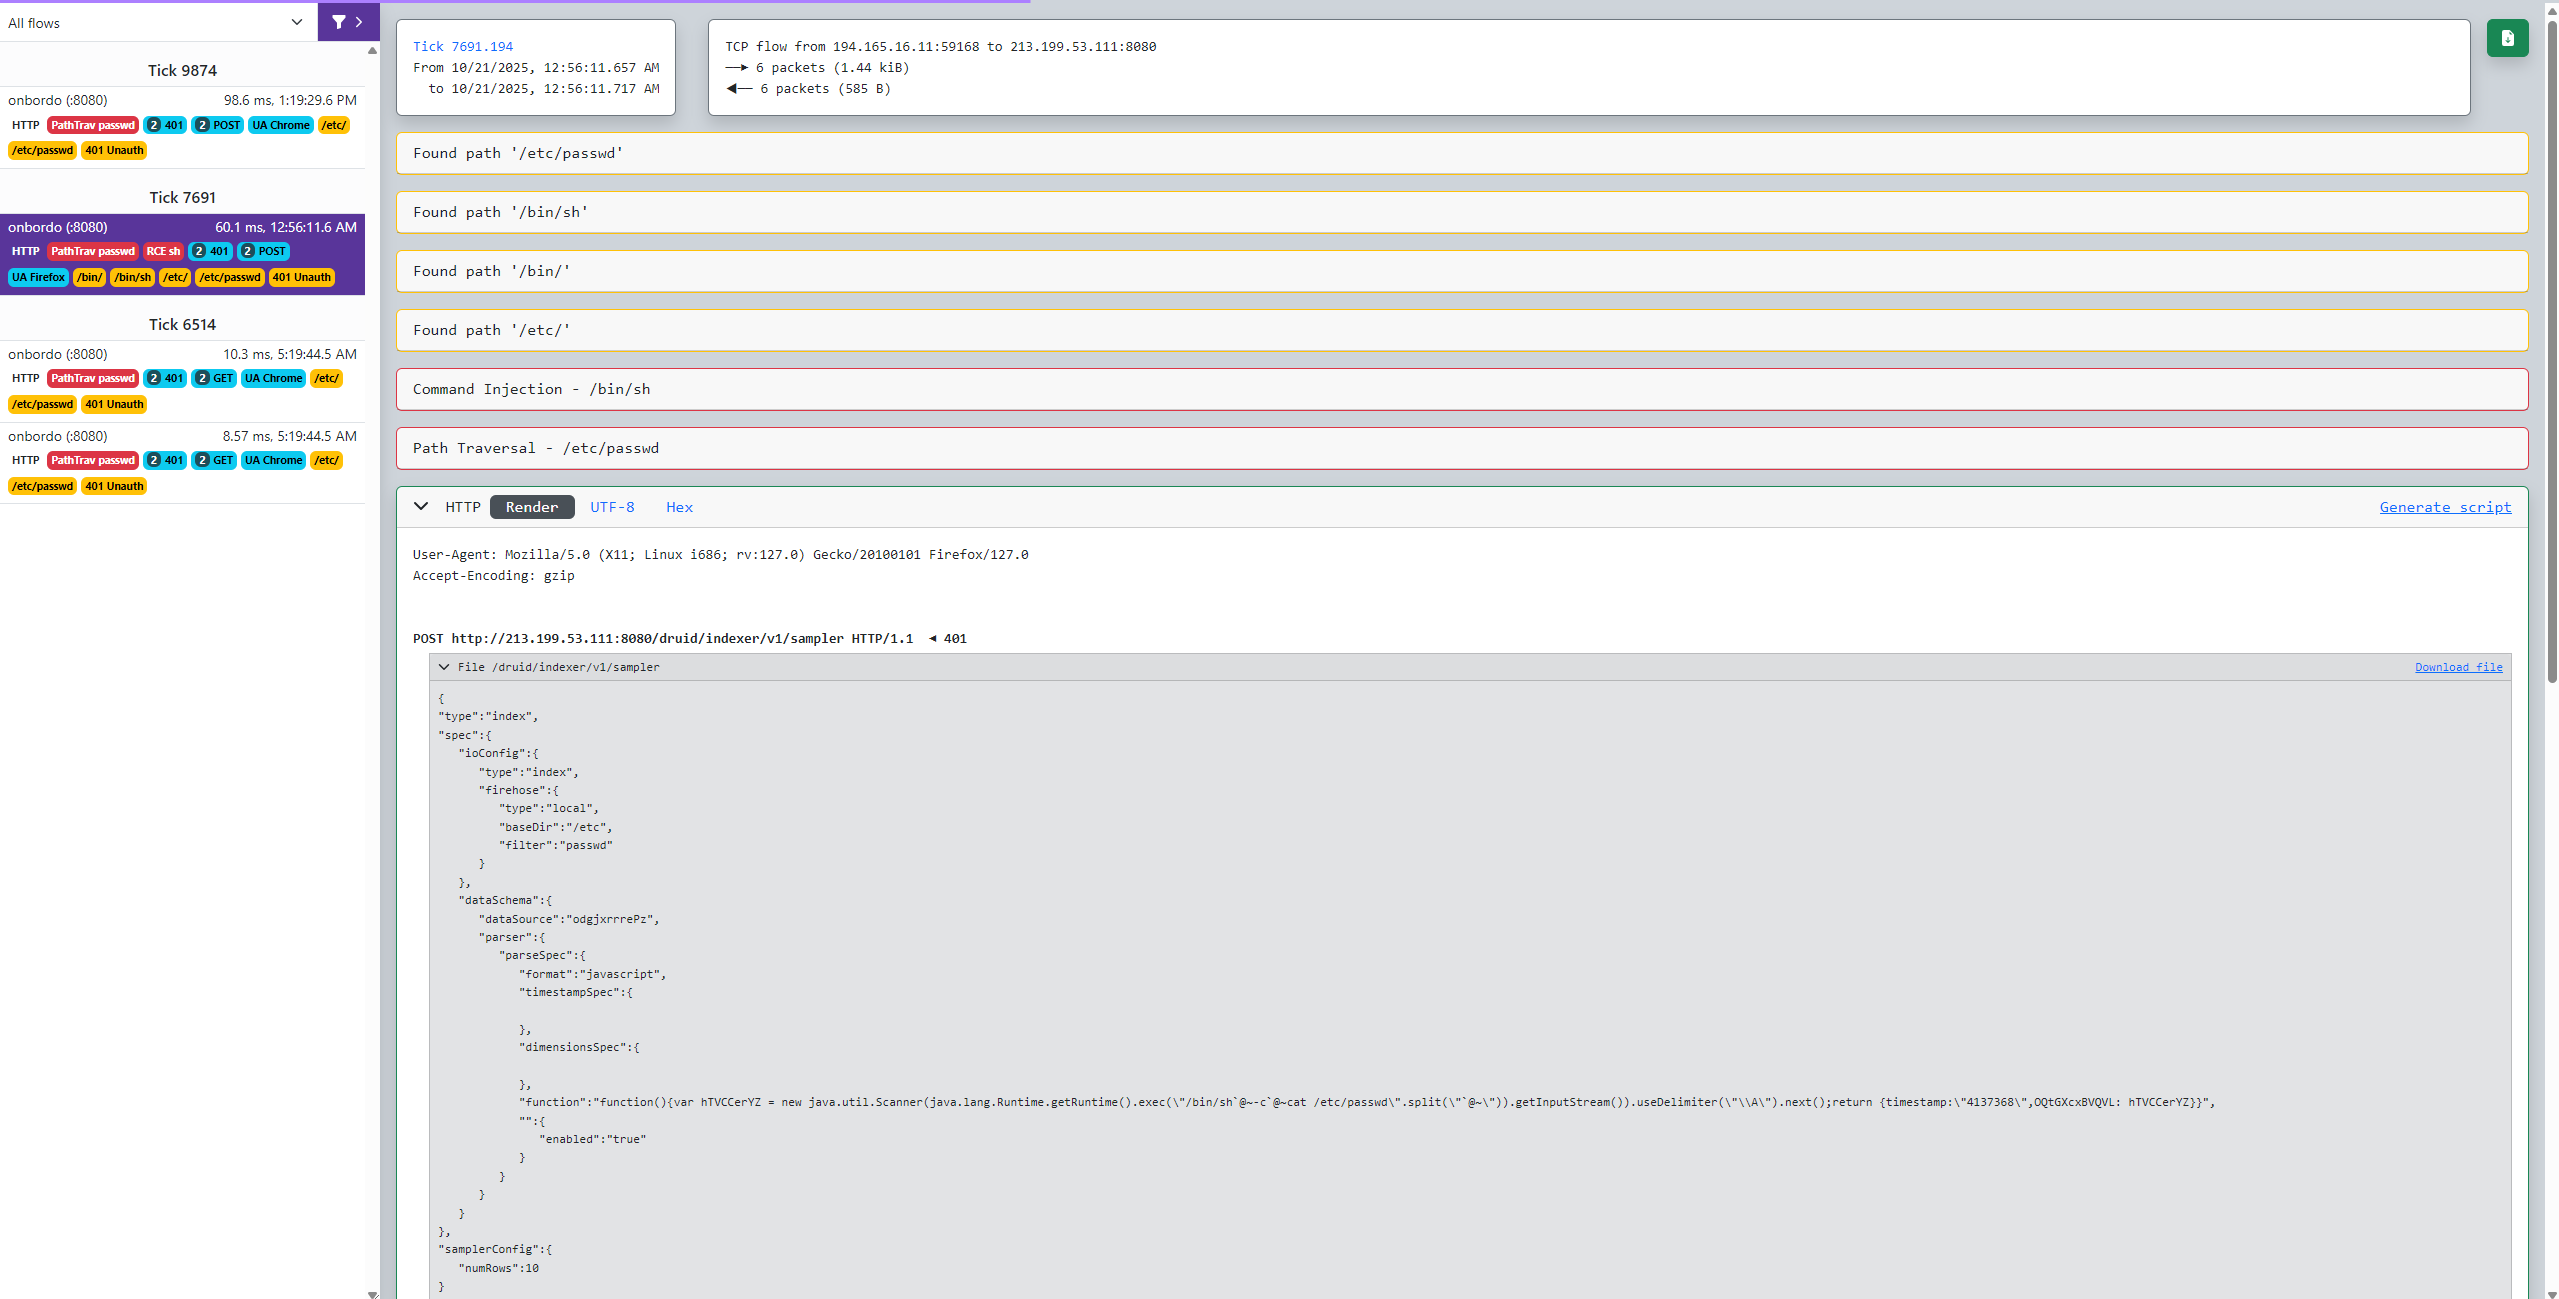The height and width of the screenshot is (1299, 2559).
Task: Collapse the File /druid/indexer/v1/sampler section
Action: click(x=444, y=667)
